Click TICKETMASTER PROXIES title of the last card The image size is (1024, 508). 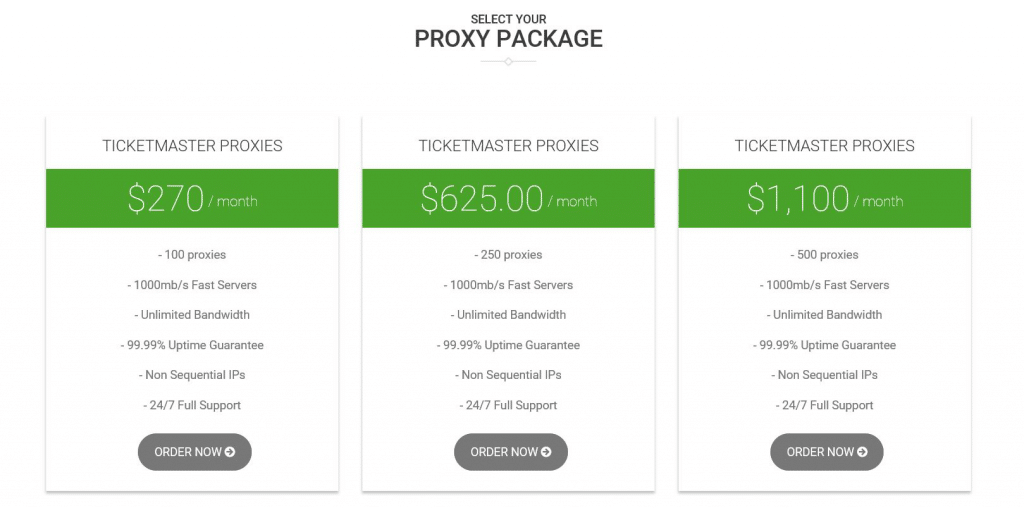(825, 146)
